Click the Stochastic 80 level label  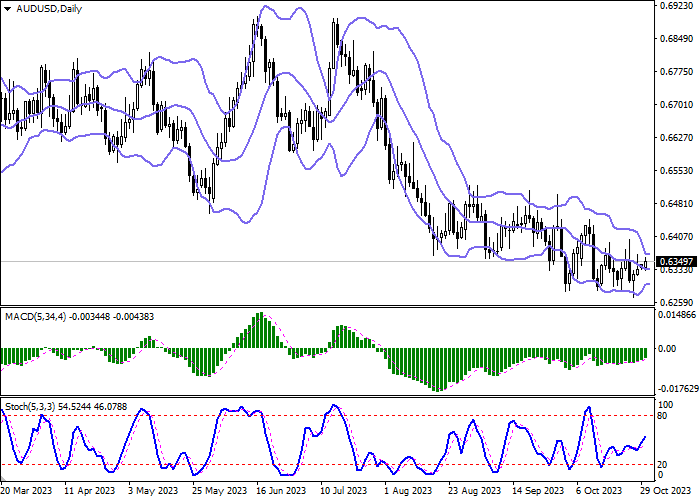663,416
